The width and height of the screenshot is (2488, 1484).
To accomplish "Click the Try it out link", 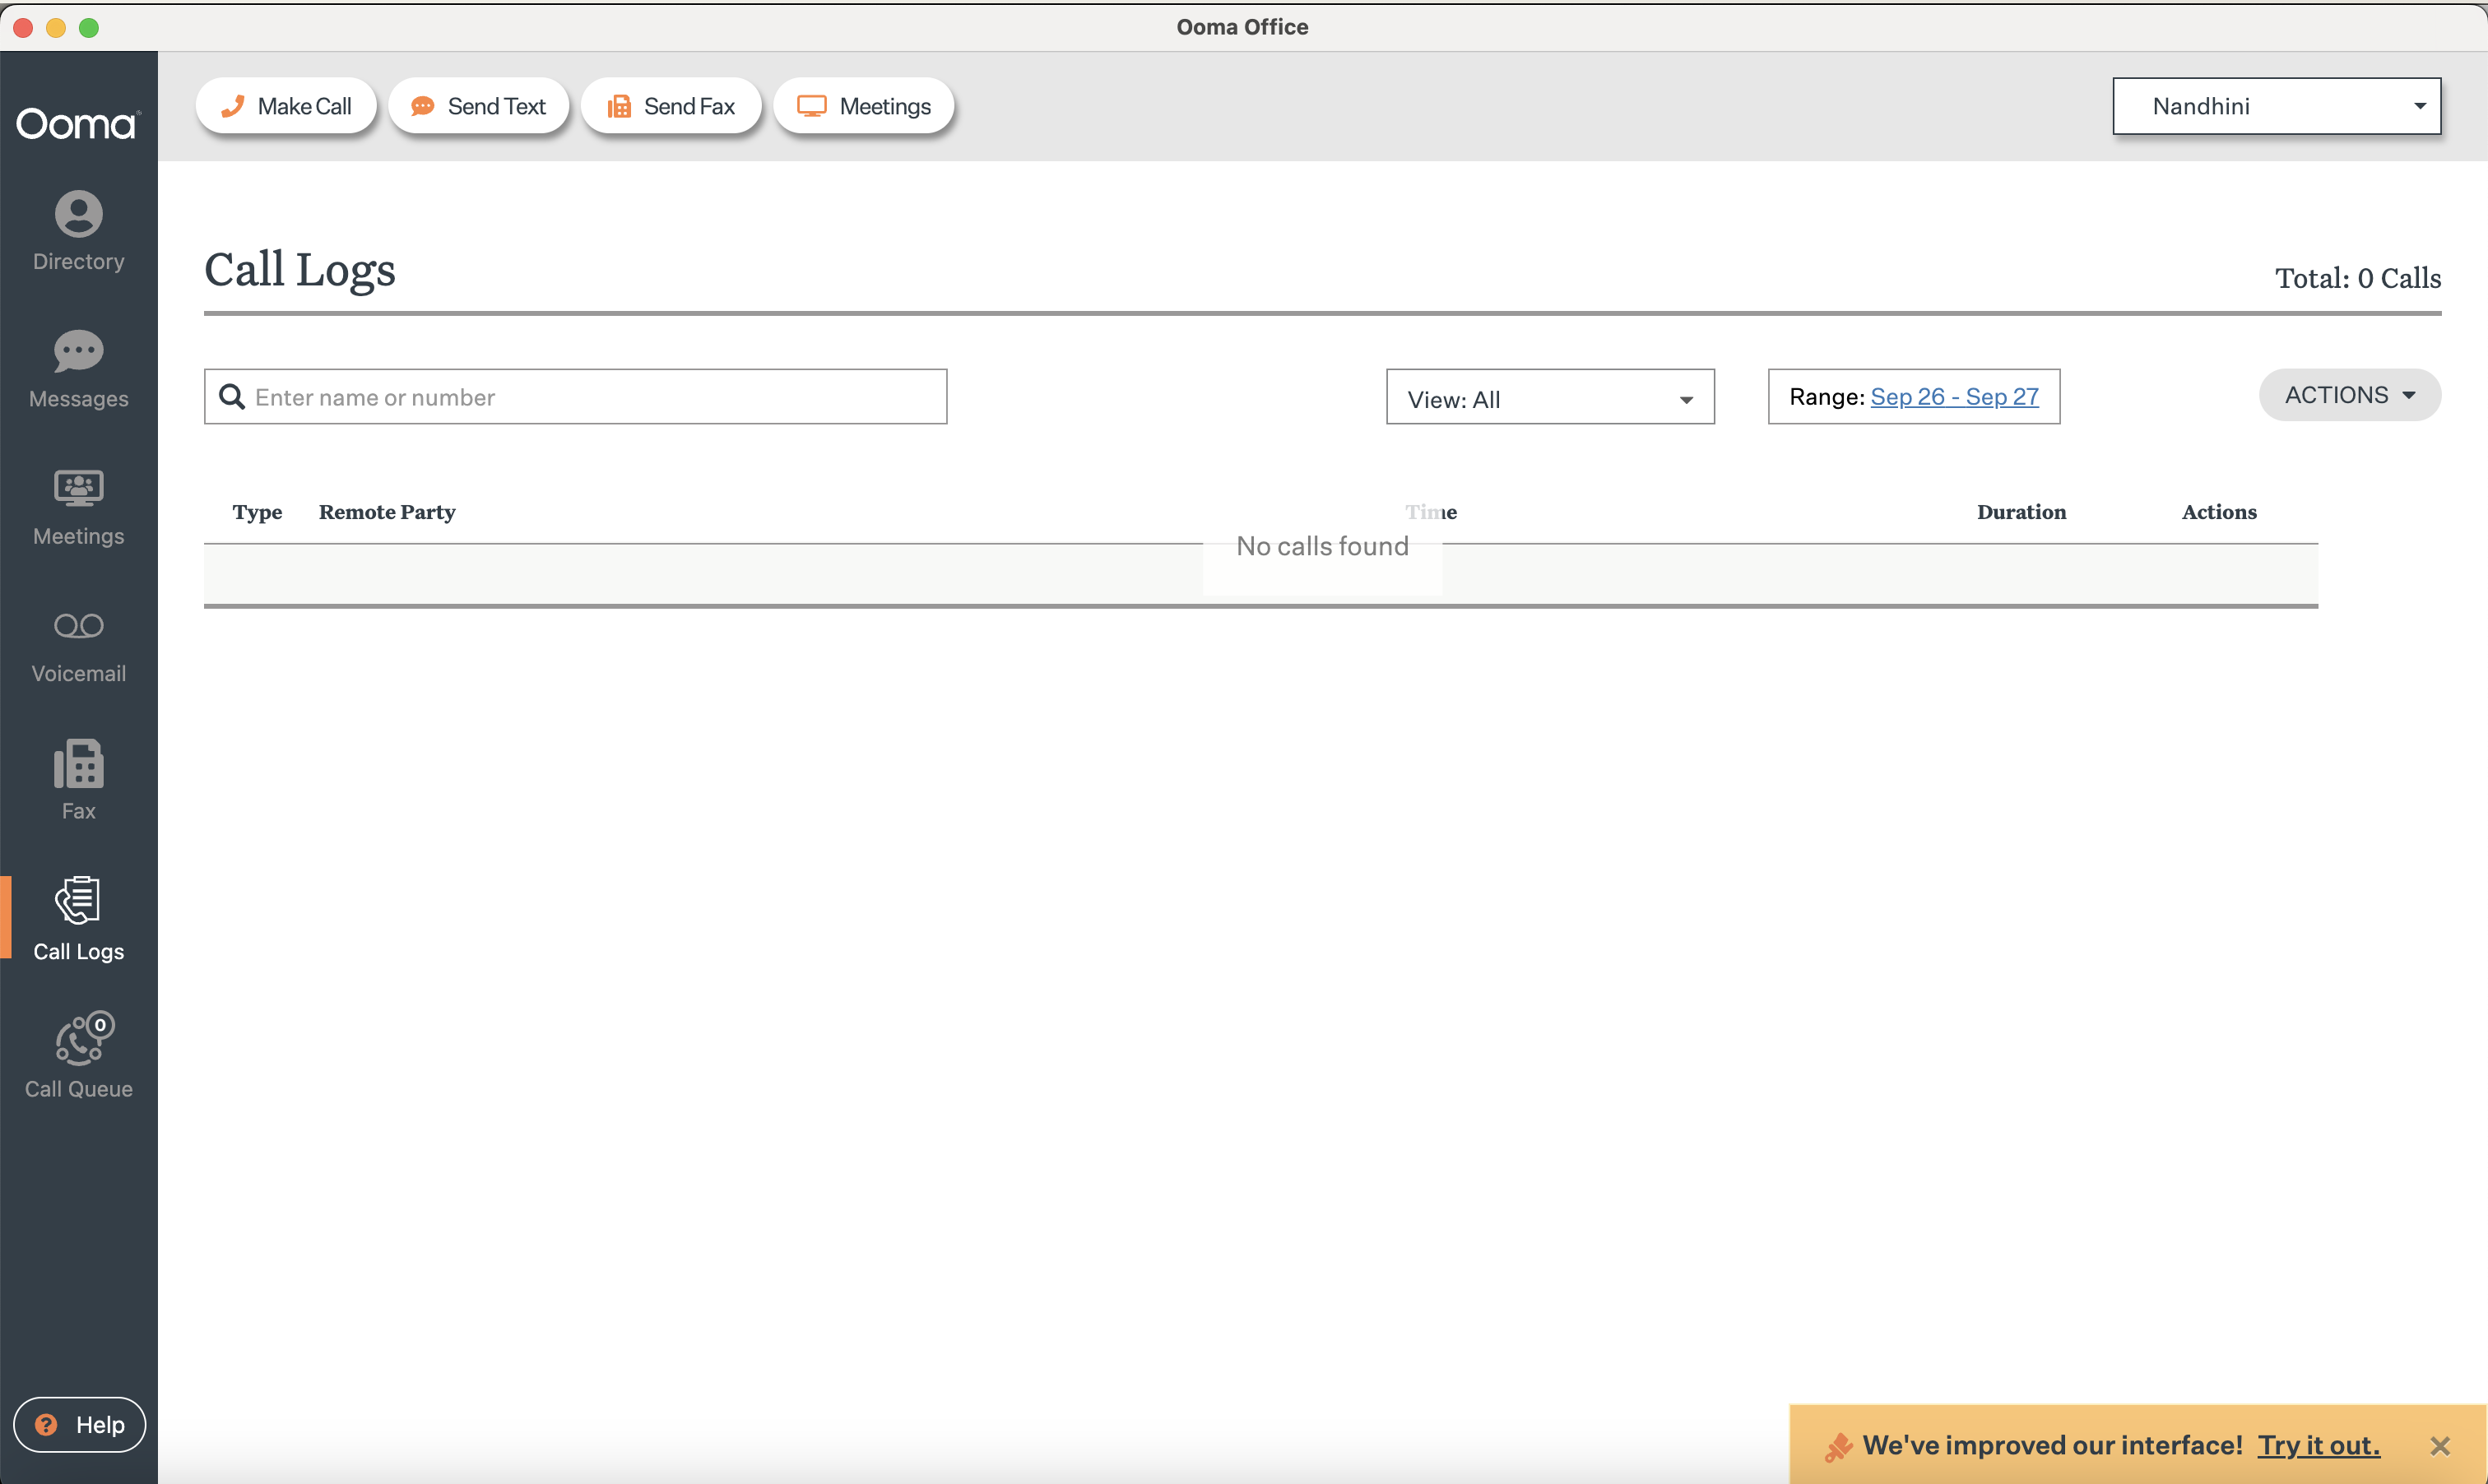I will click(x=2317, y=1445).
